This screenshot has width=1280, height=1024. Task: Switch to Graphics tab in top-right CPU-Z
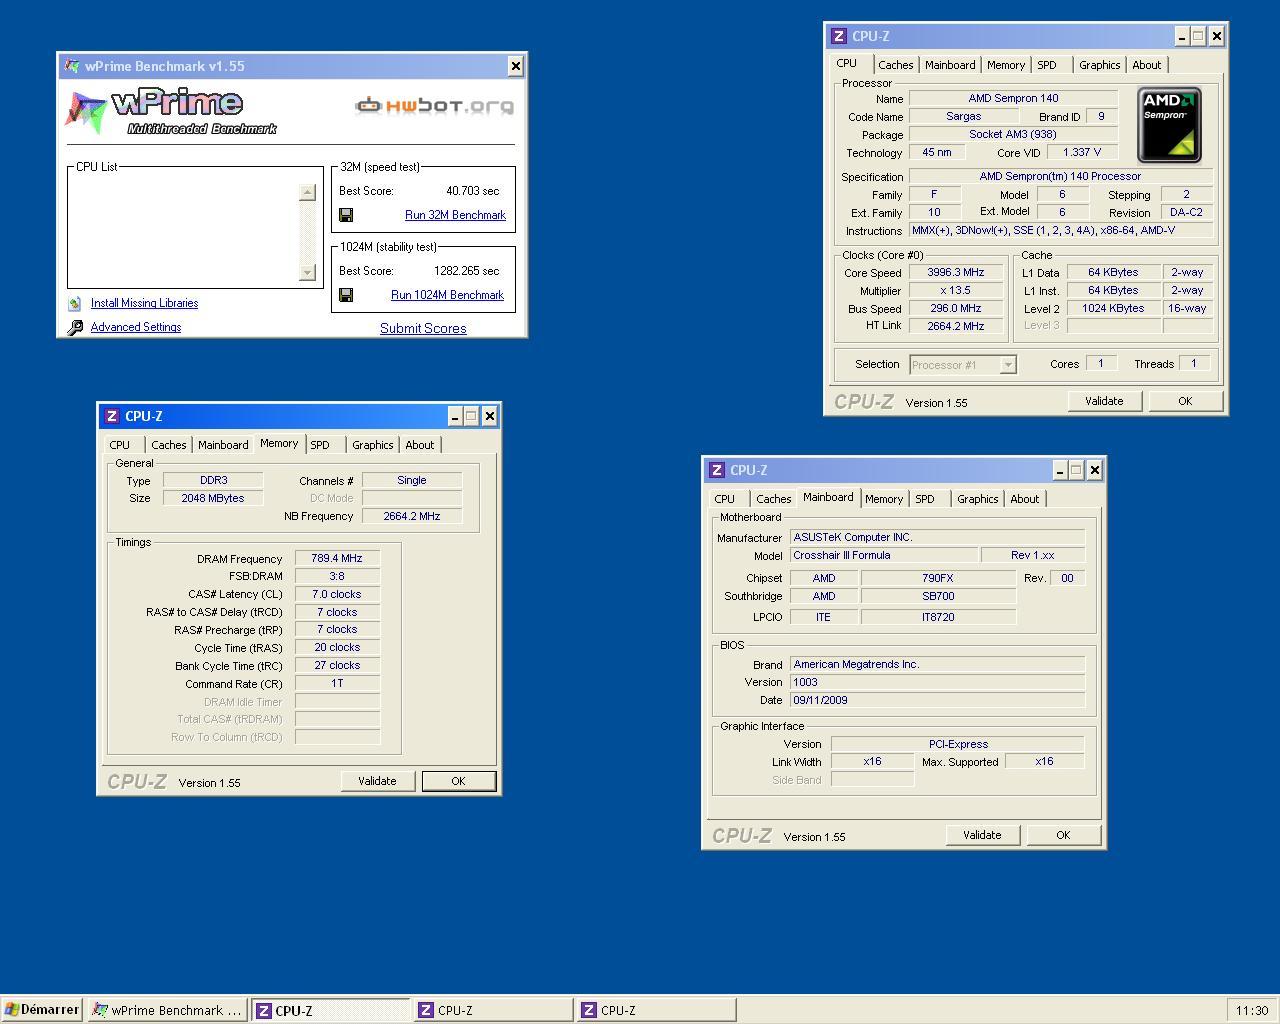coord(1099,65)
